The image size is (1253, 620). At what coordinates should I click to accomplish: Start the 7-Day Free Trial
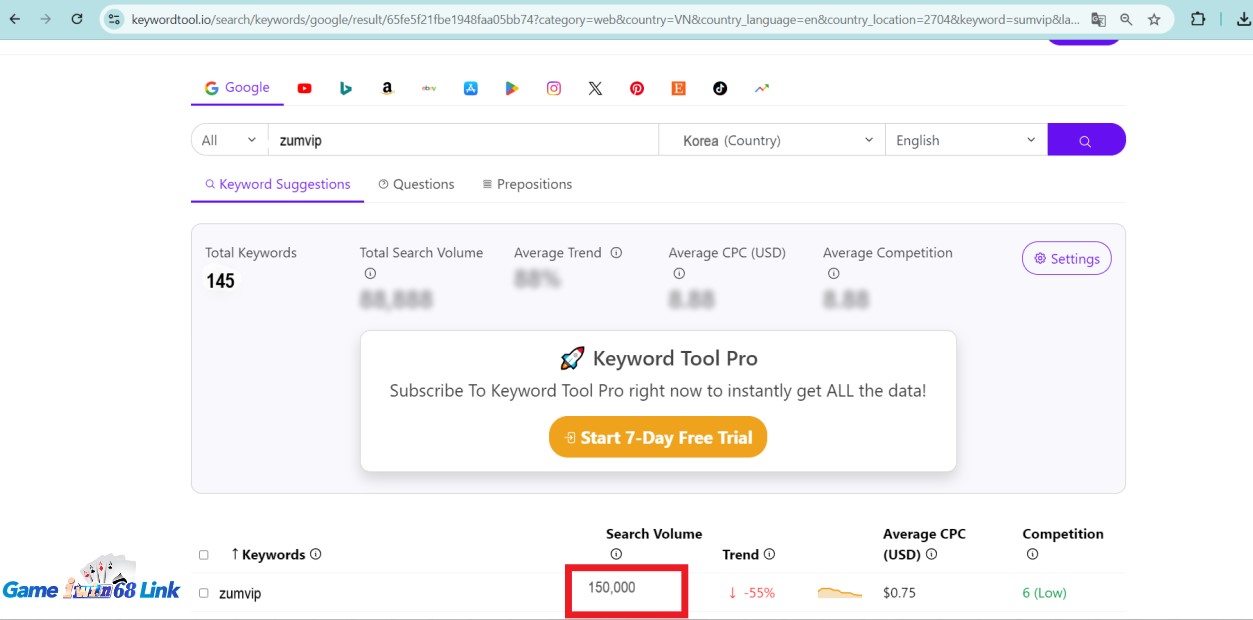coord(657,437)
